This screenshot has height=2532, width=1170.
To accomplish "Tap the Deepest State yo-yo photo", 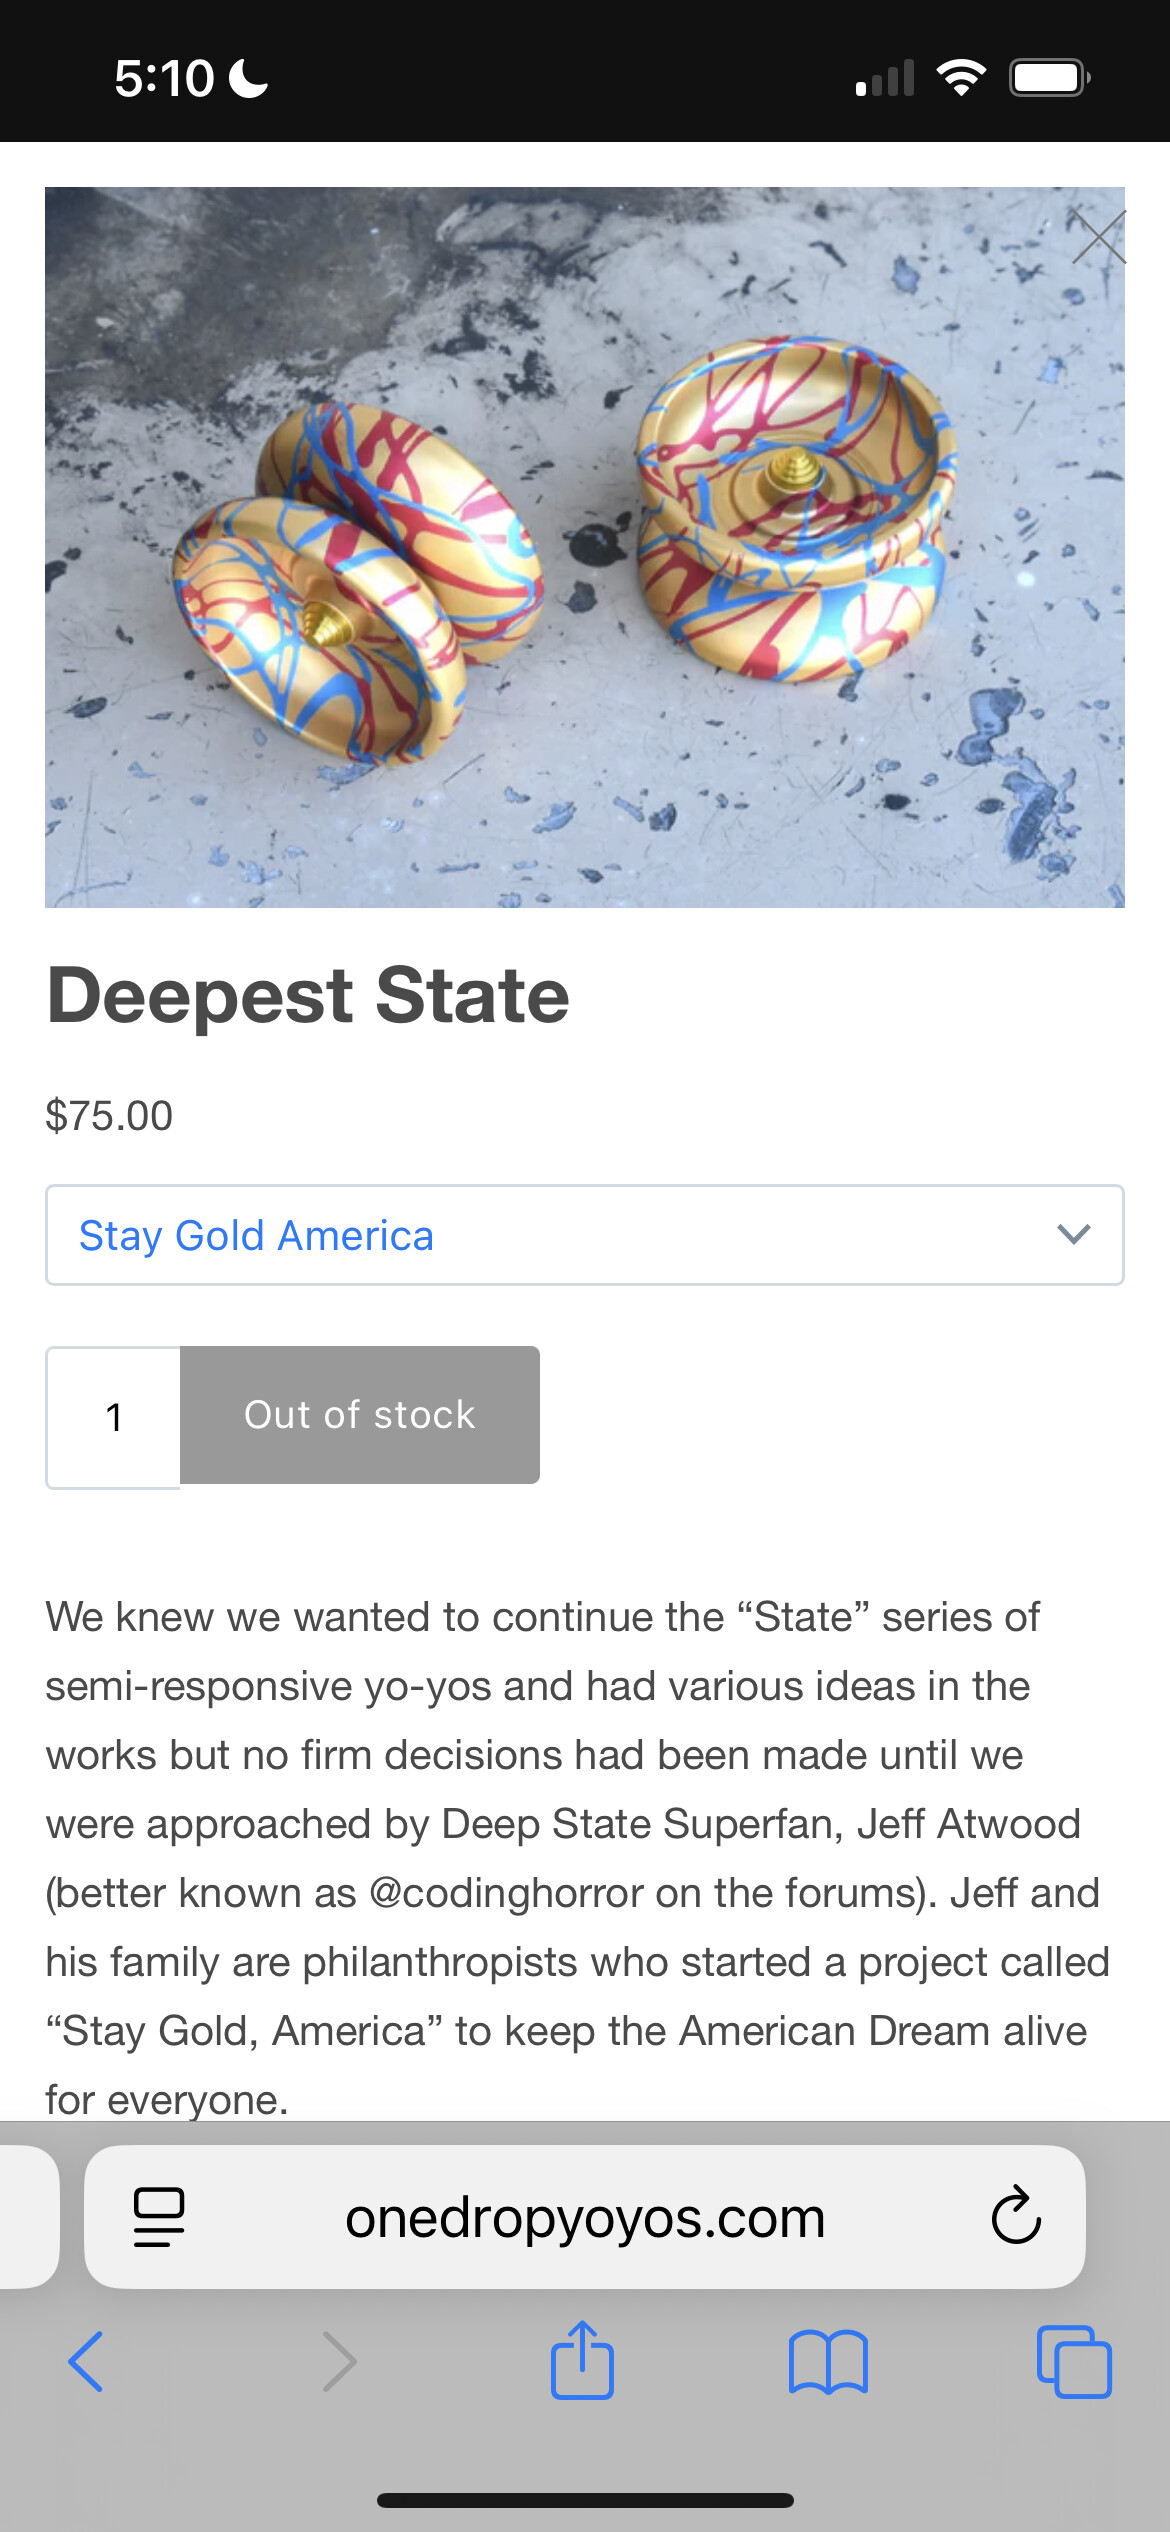I will click(x=584, y=547).
